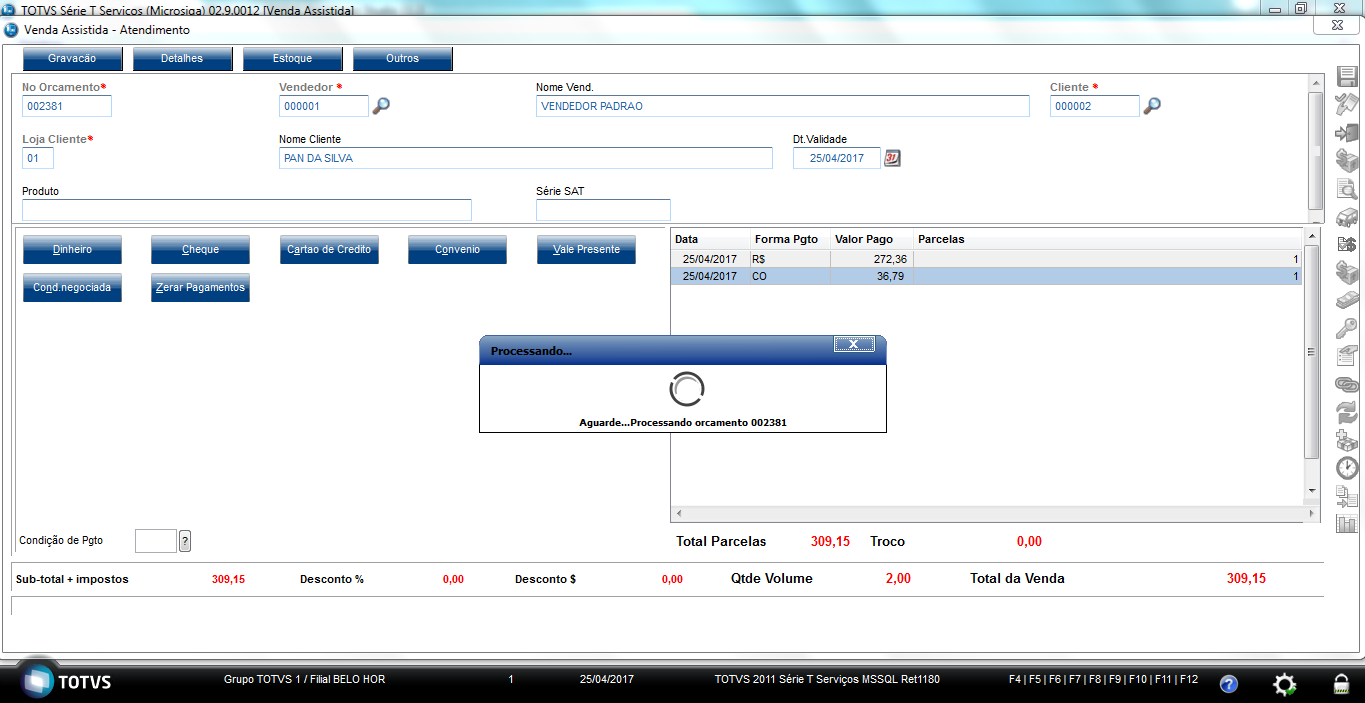1365x703 pixels.
Task: Click the ? button beside Condição de Pgto
Action: tap(185, 541)
